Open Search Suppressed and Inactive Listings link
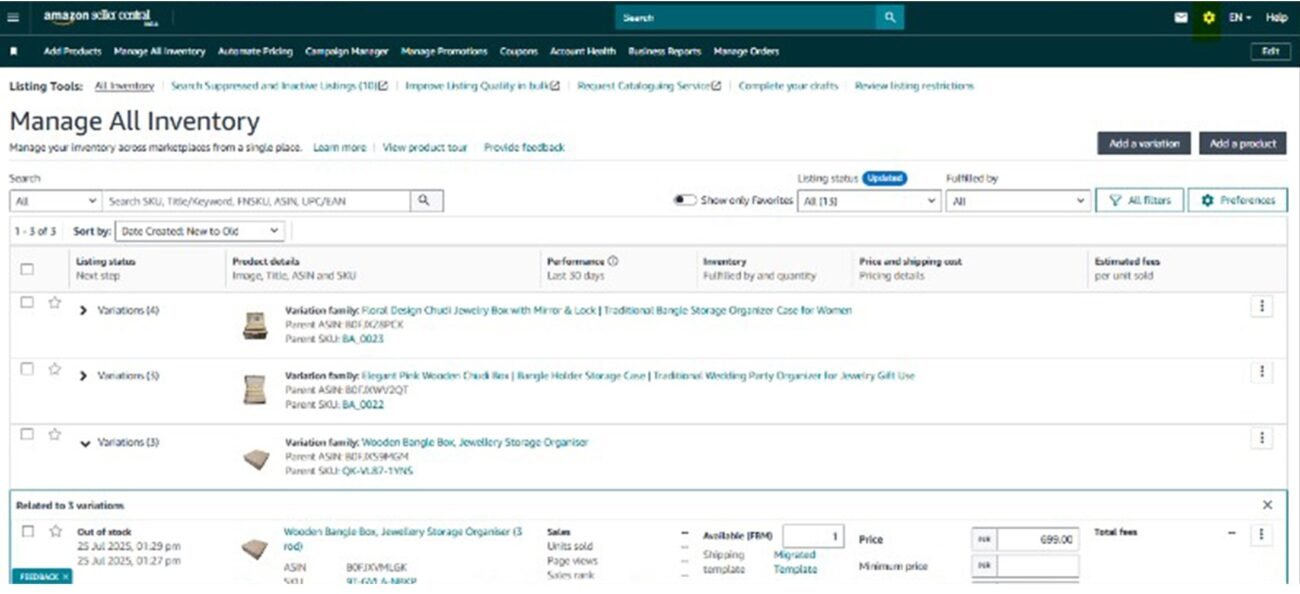The image size is (1300, 594). [279, 86]
